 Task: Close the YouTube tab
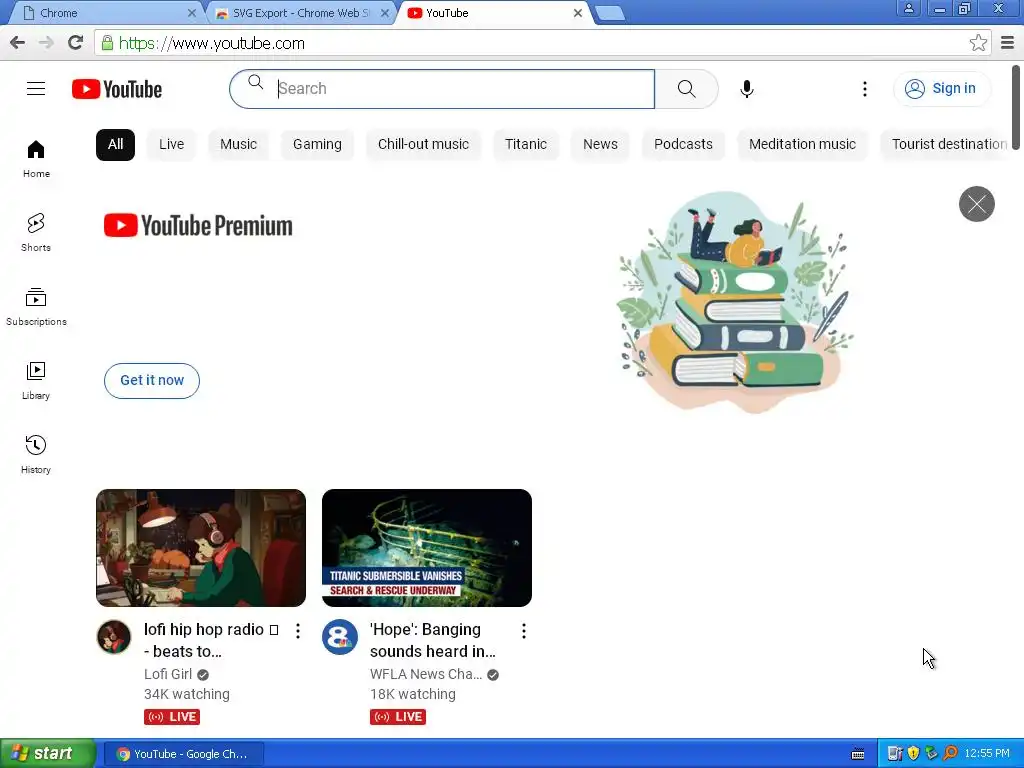[577, 13]
